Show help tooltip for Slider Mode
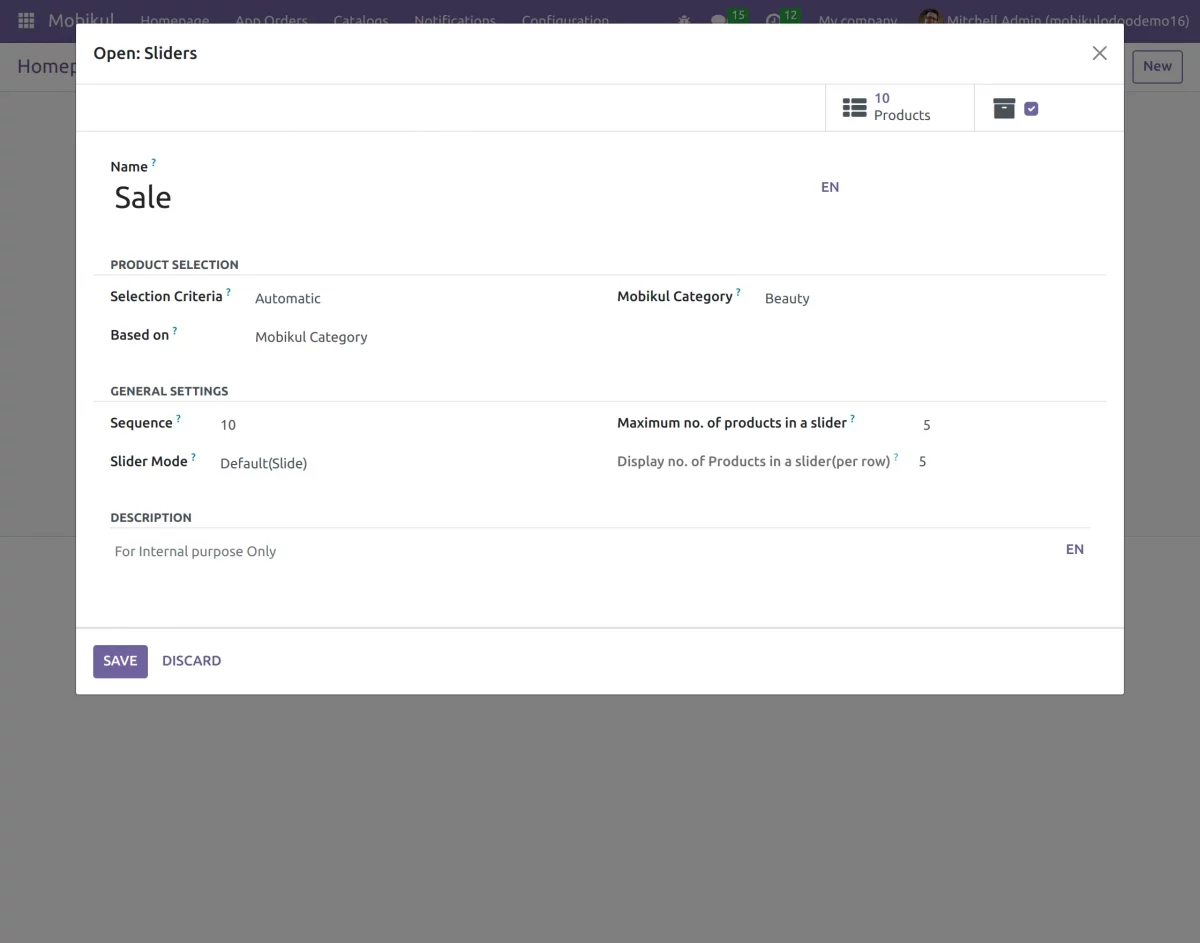 [x=193, y=457]
